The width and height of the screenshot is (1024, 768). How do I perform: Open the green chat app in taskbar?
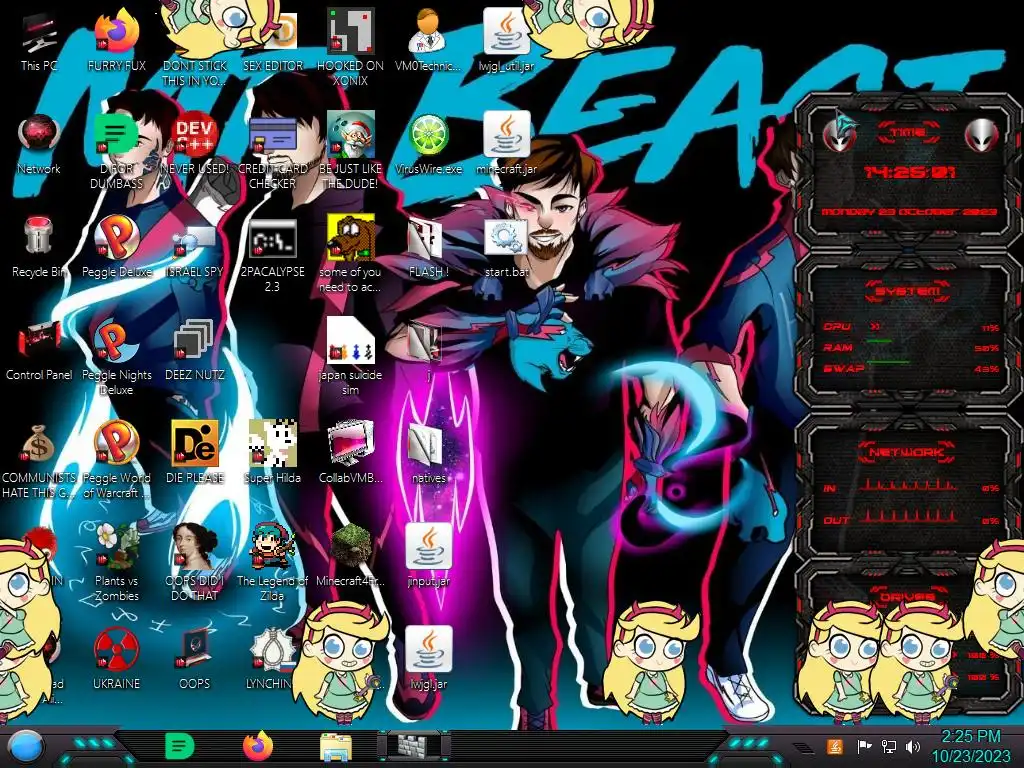pos(179,746)
